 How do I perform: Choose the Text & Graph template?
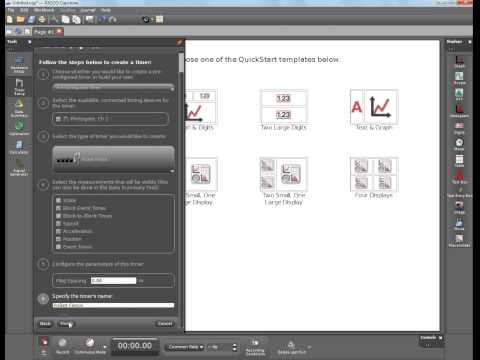click(x=374, y=110)
